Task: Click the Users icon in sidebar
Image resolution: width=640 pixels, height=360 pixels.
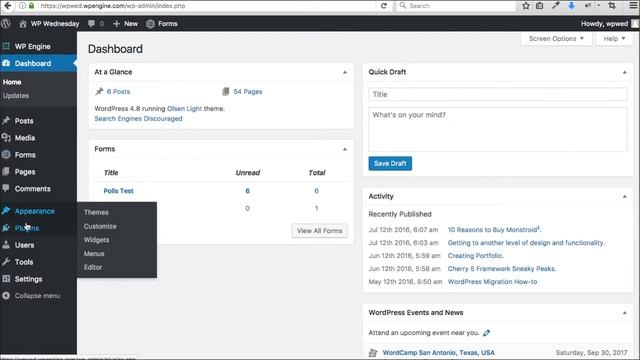Action: (6, 245)
